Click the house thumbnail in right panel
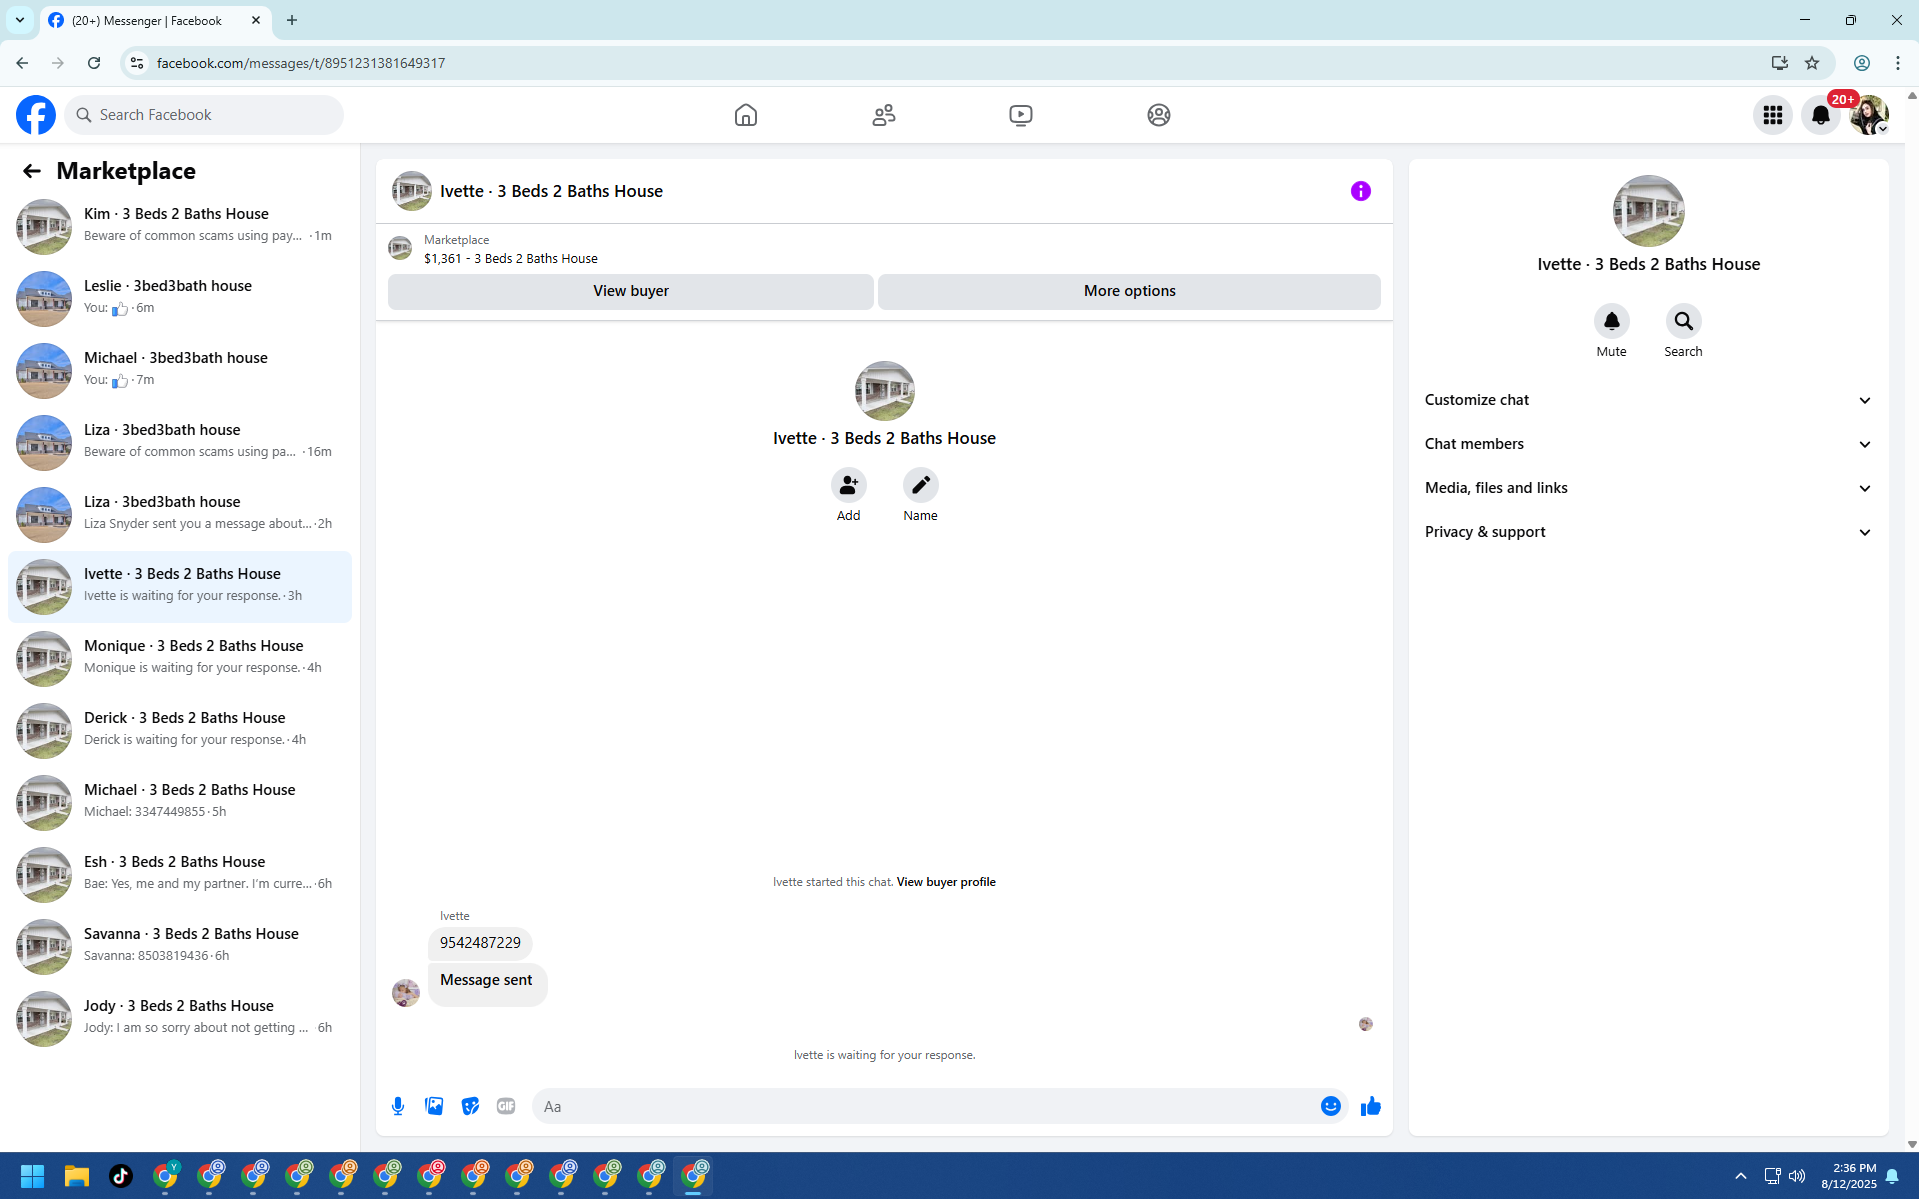Screen dimensions: 1919x1199 pyautogui.click(x=1649, y=211)
